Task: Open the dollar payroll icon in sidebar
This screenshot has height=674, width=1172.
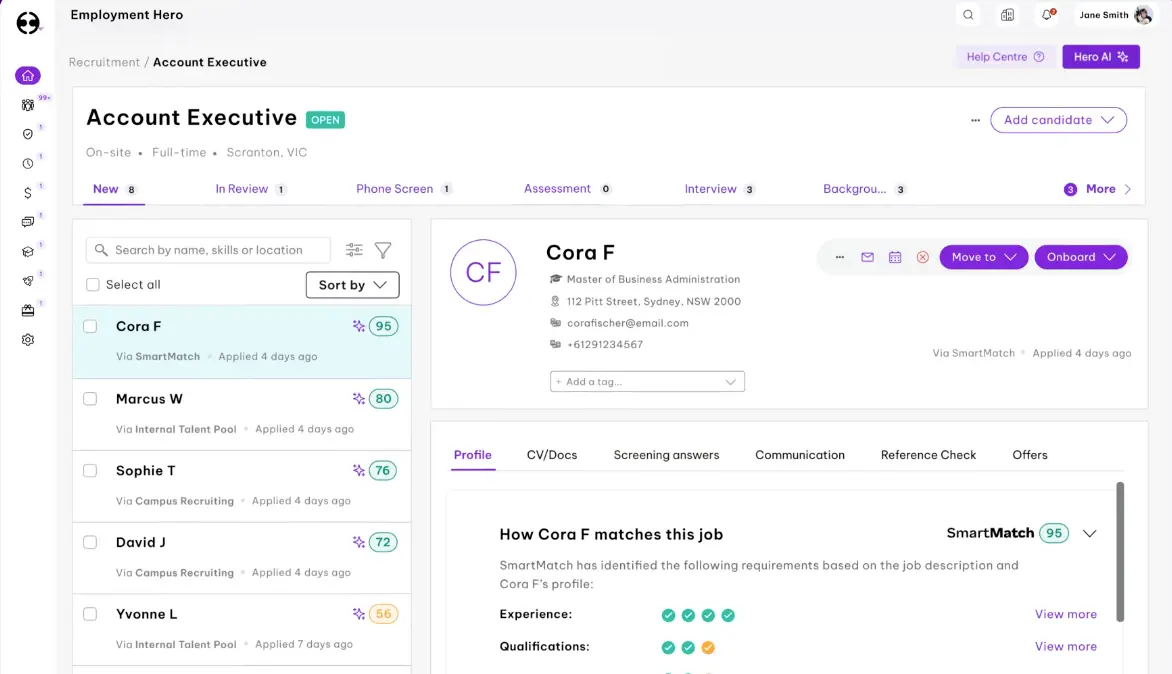Action: 27,192
